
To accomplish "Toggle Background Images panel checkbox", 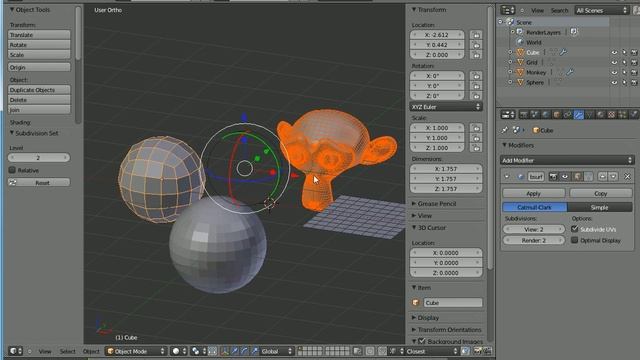I will click(x=422, y=341).
